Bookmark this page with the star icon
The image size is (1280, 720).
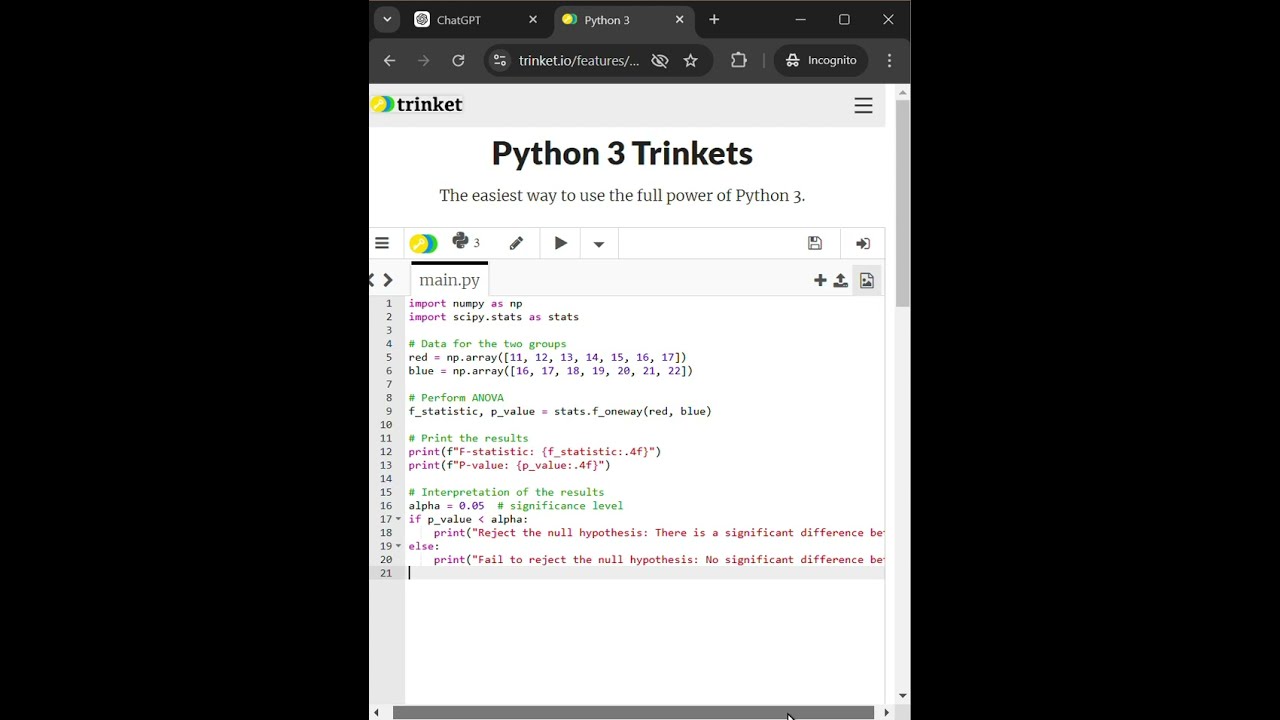pyautogui.click(x=690, y=61)
